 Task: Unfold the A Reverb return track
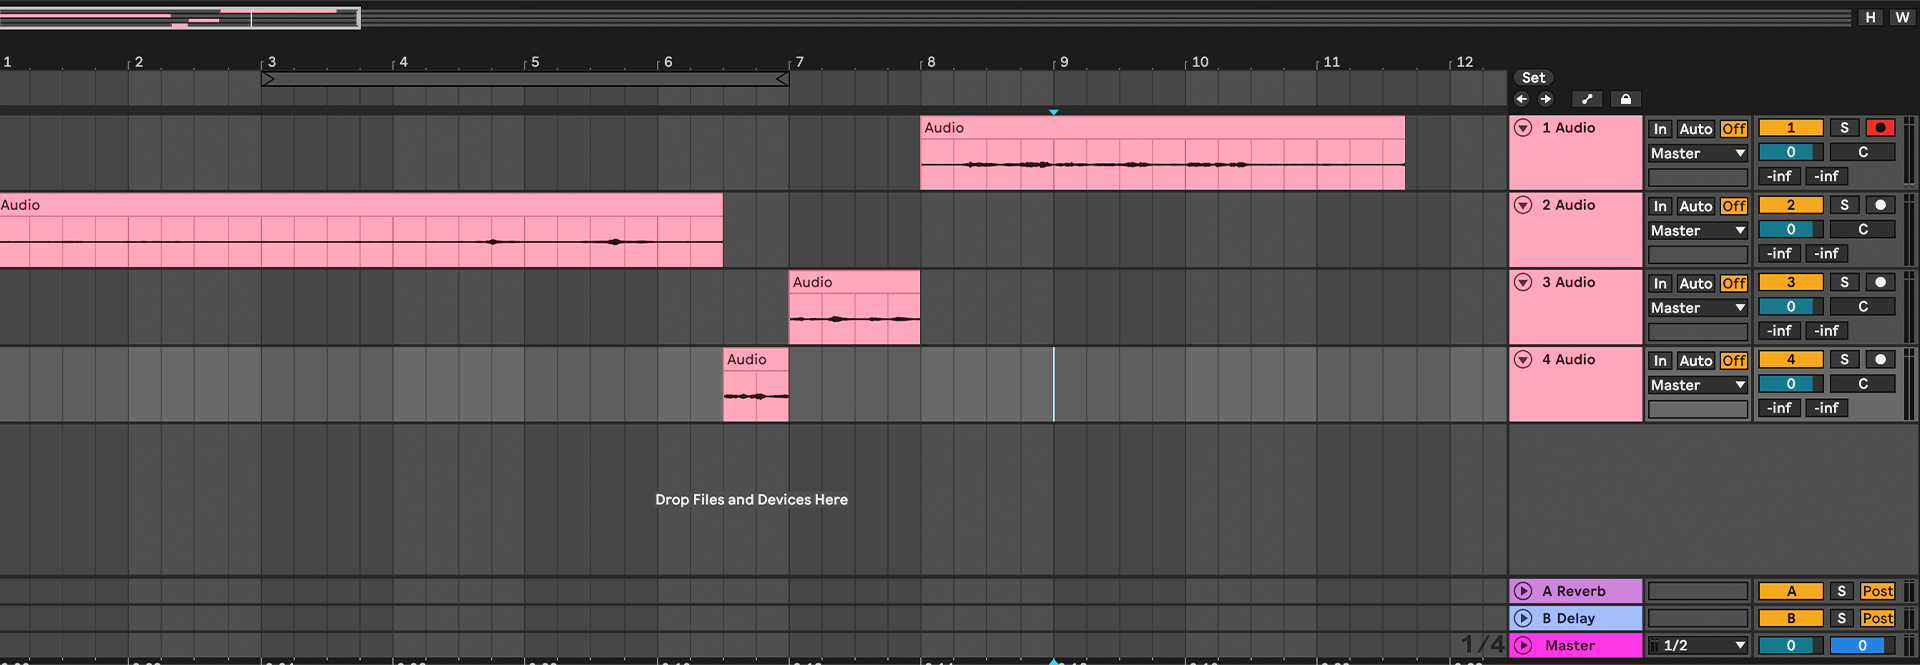[1523, 591]
